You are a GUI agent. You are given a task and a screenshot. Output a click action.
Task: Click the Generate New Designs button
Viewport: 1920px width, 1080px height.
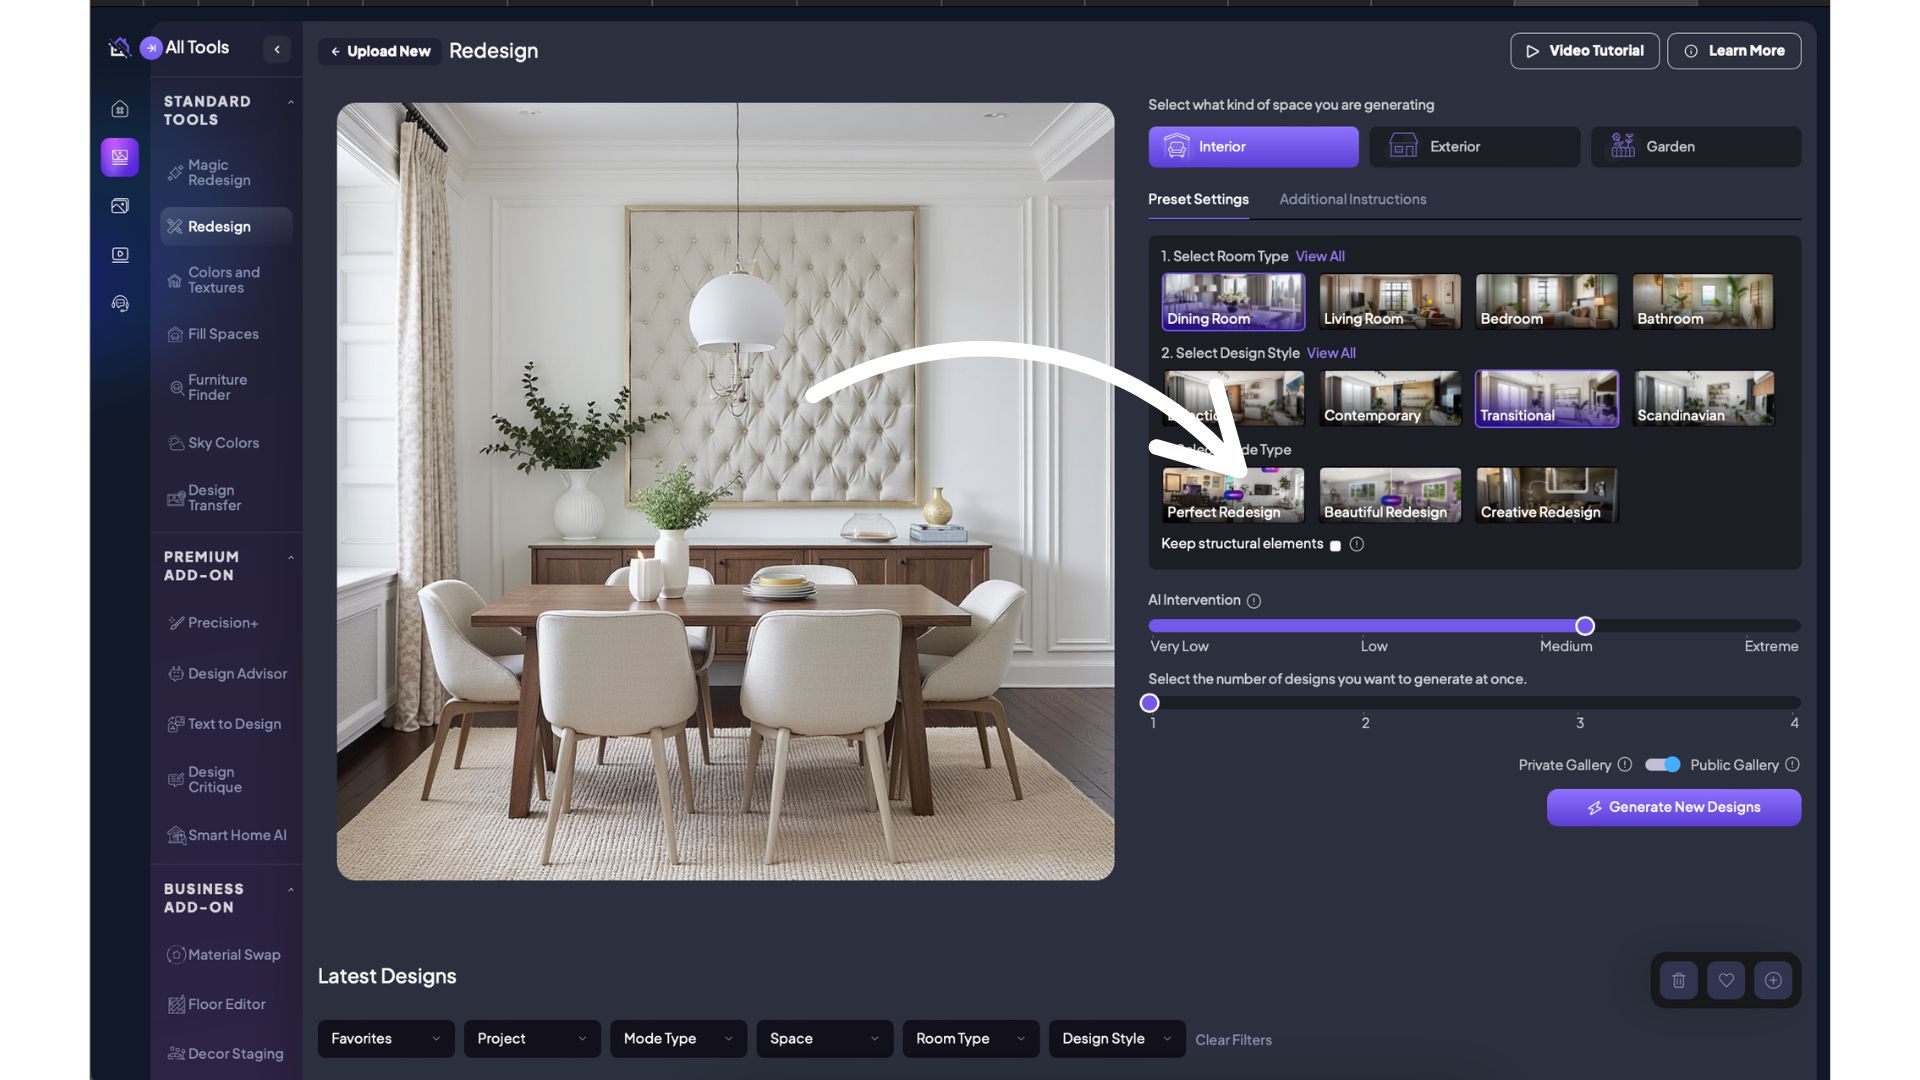pyautogui.click(x=1673, y=808)
